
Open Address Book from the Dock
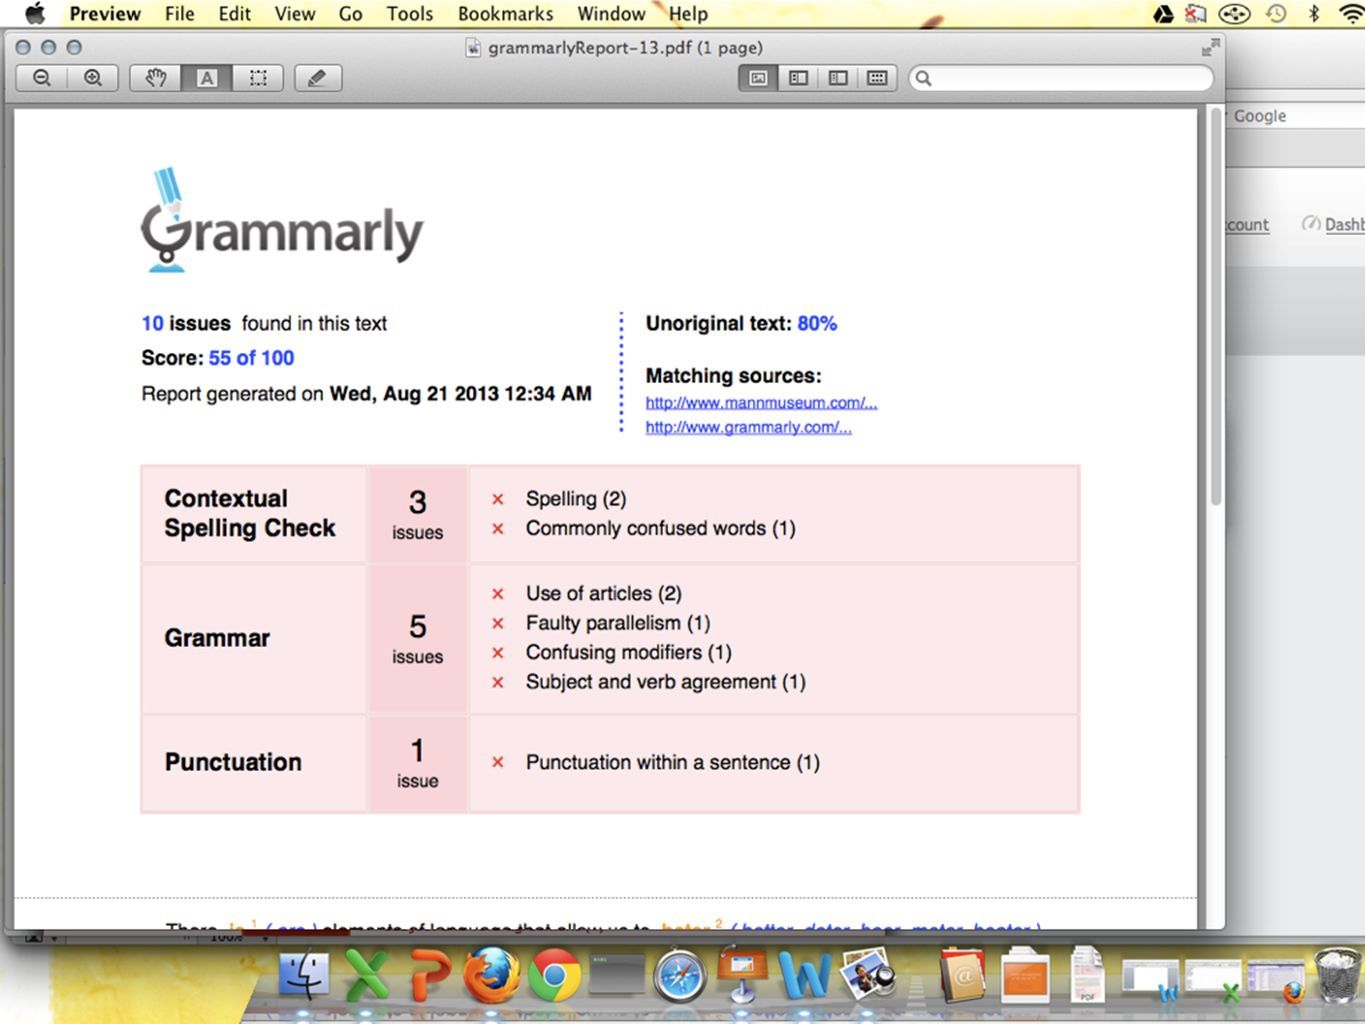coord(964,975)
